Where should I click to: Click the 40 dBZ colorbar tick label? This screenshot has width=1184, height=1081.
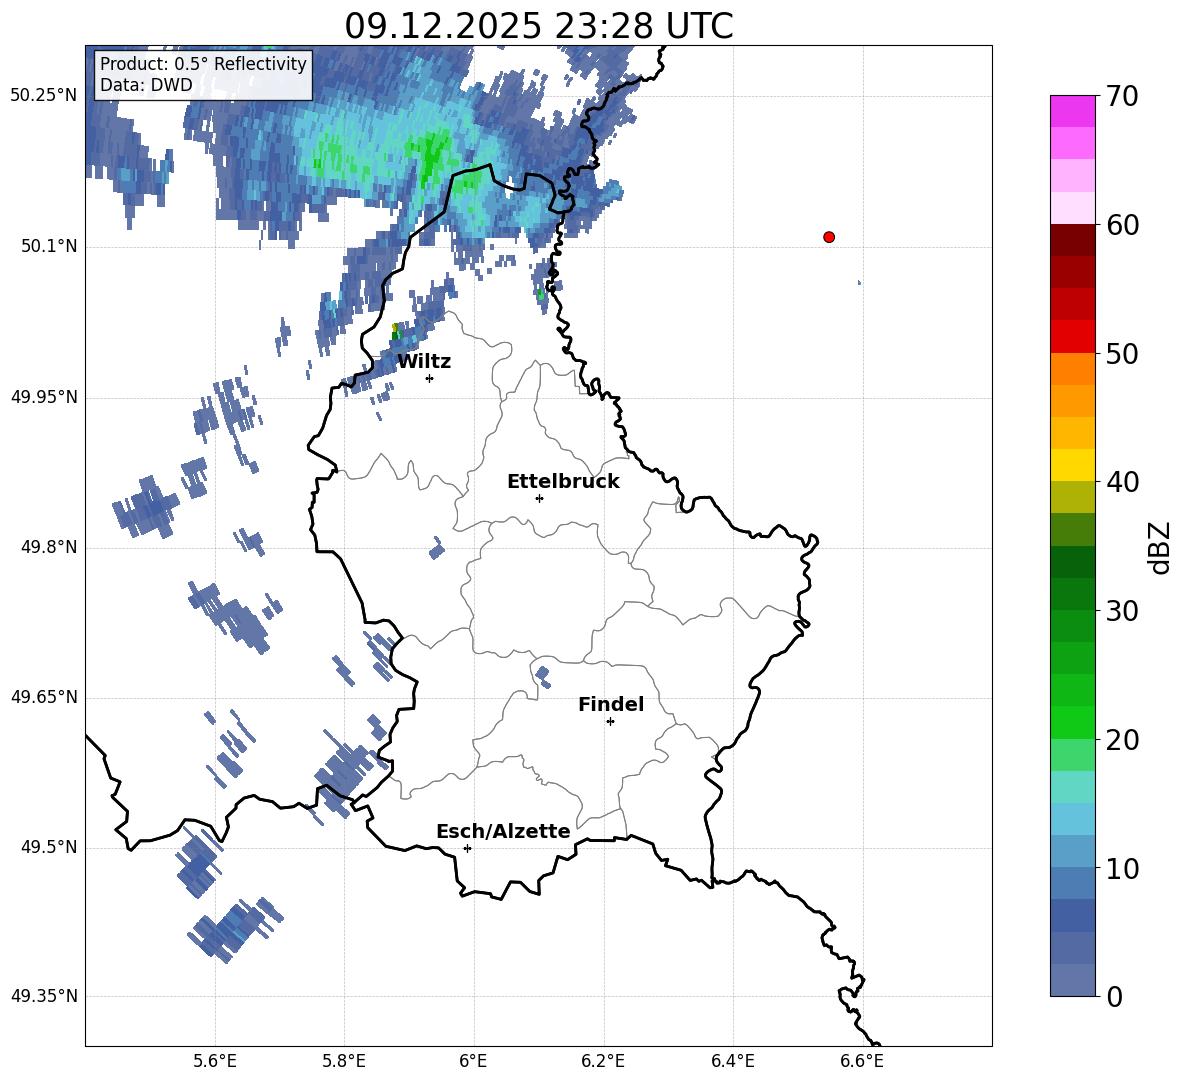pyautogui.click(x=1122, y=482)
